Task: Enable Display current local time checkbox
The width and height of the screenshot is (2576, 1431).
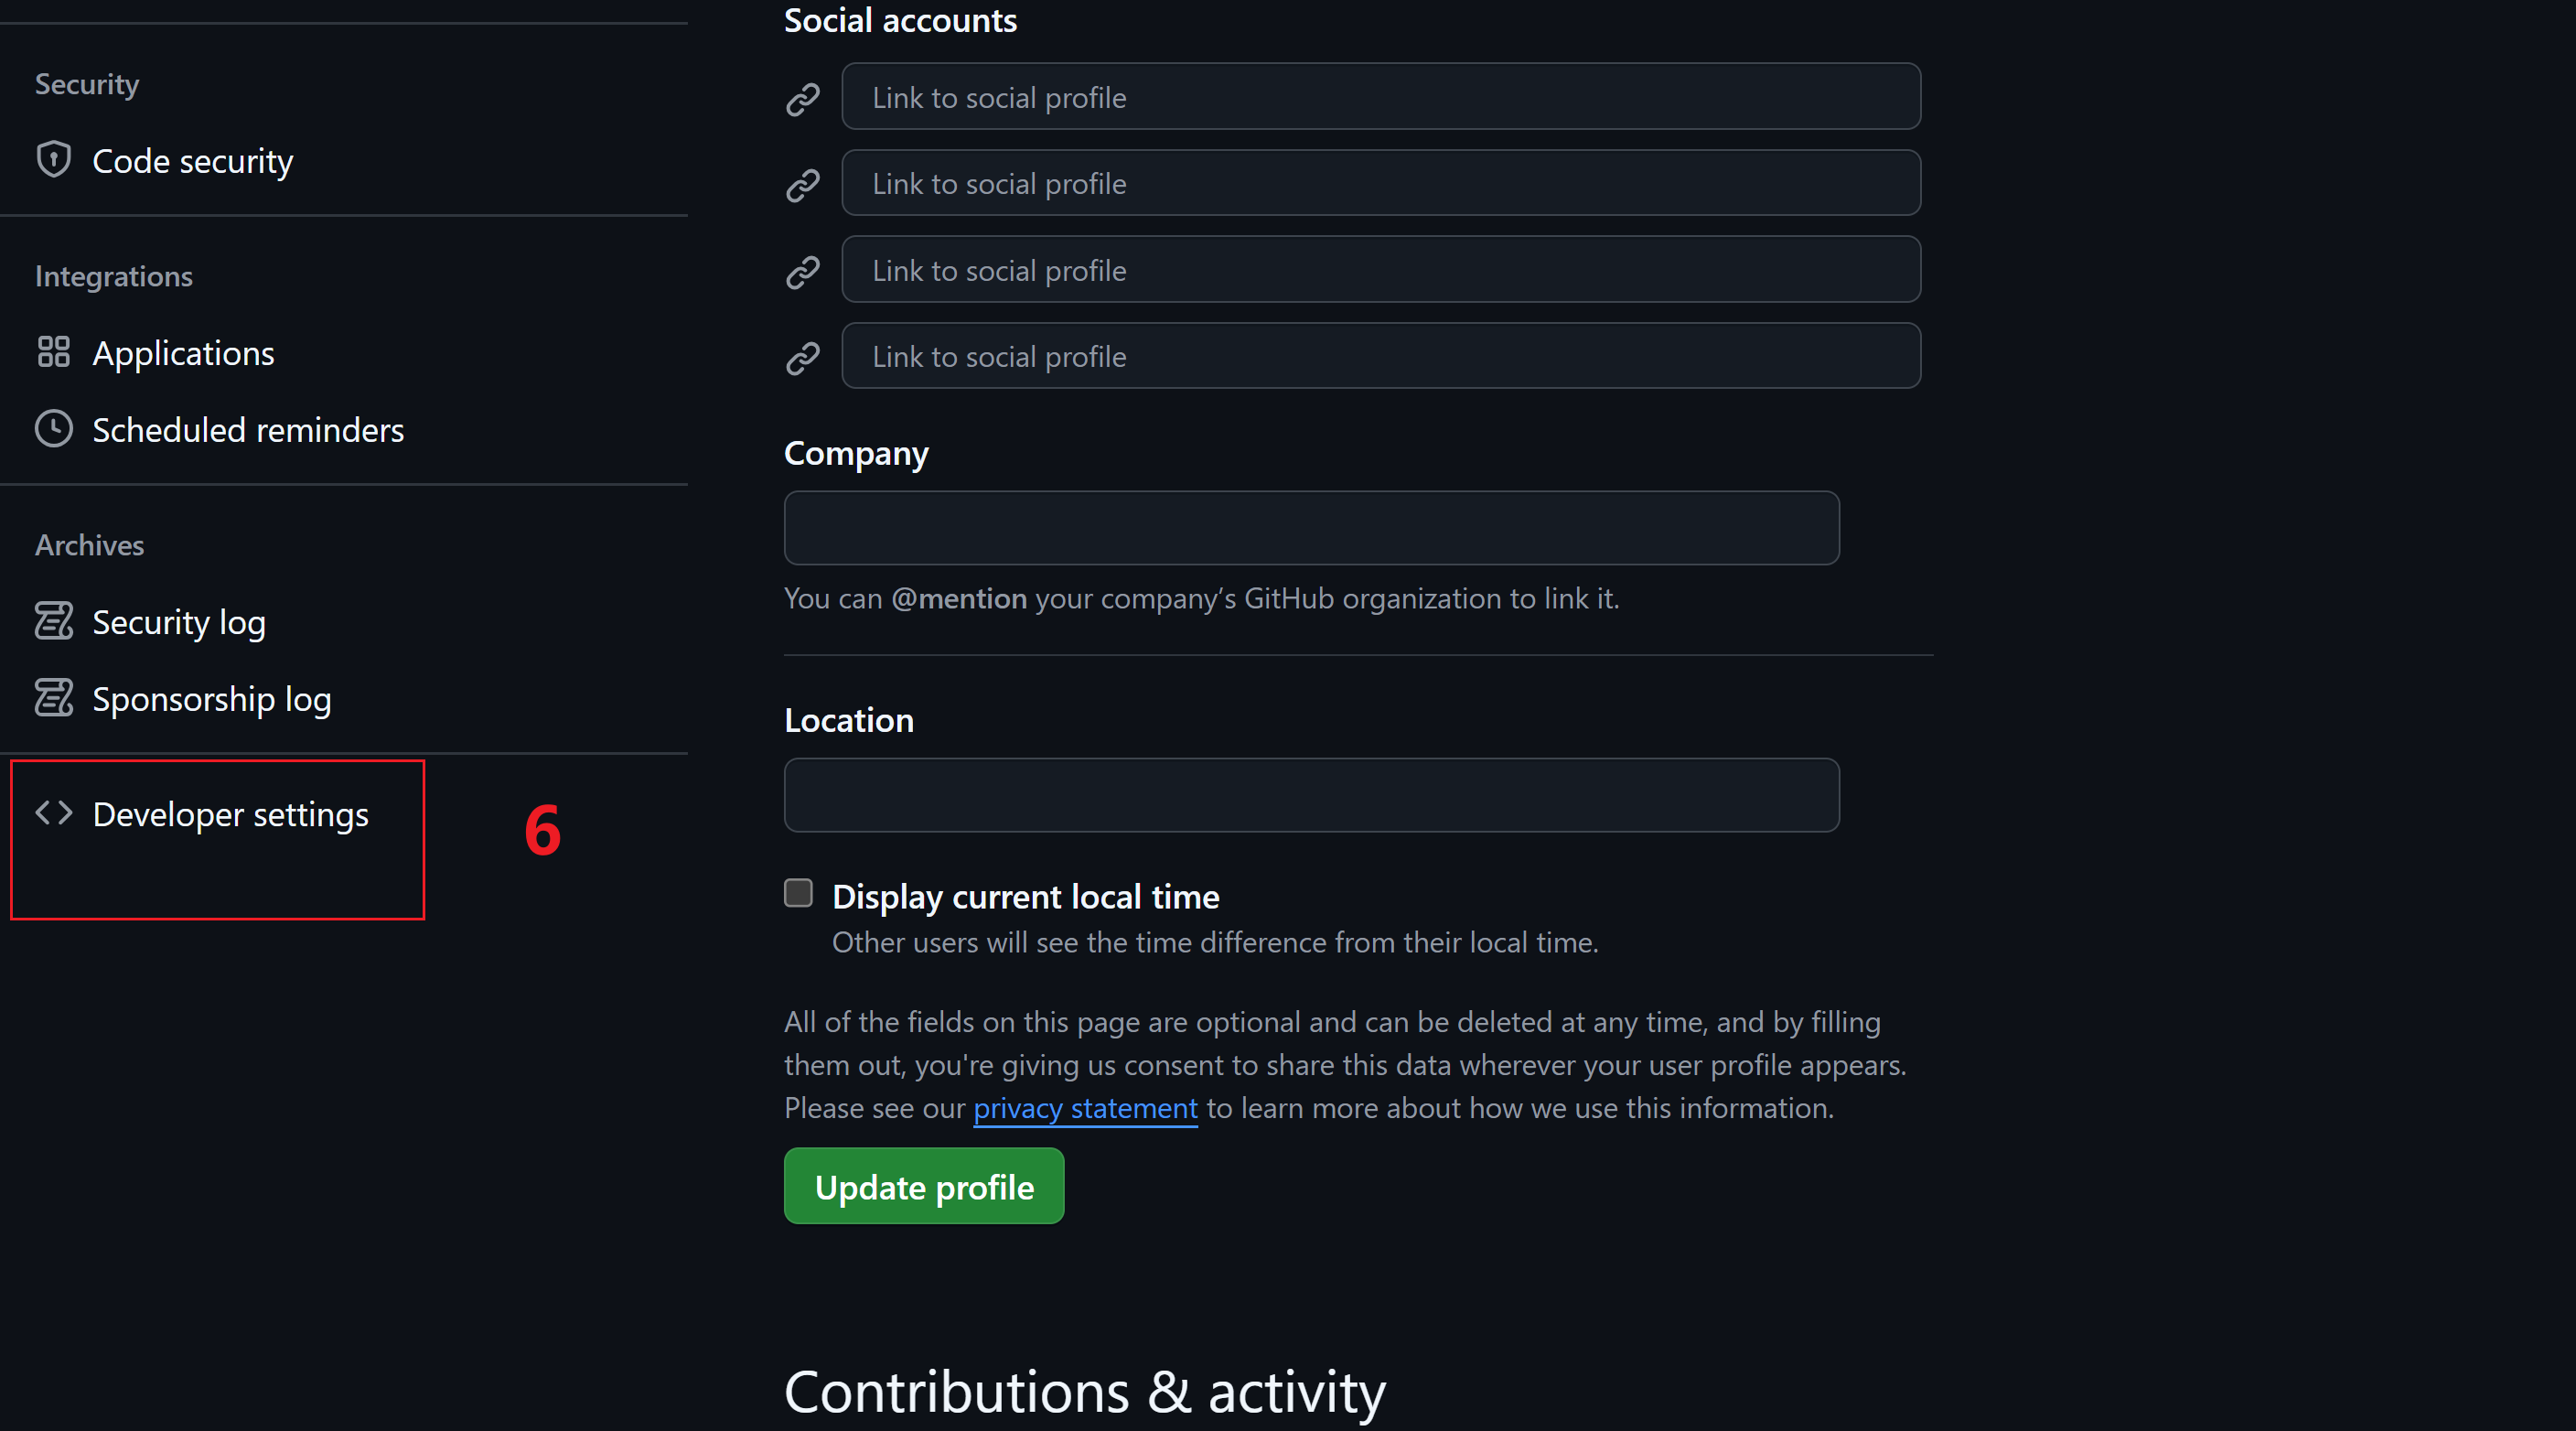Action: point(798,893)
